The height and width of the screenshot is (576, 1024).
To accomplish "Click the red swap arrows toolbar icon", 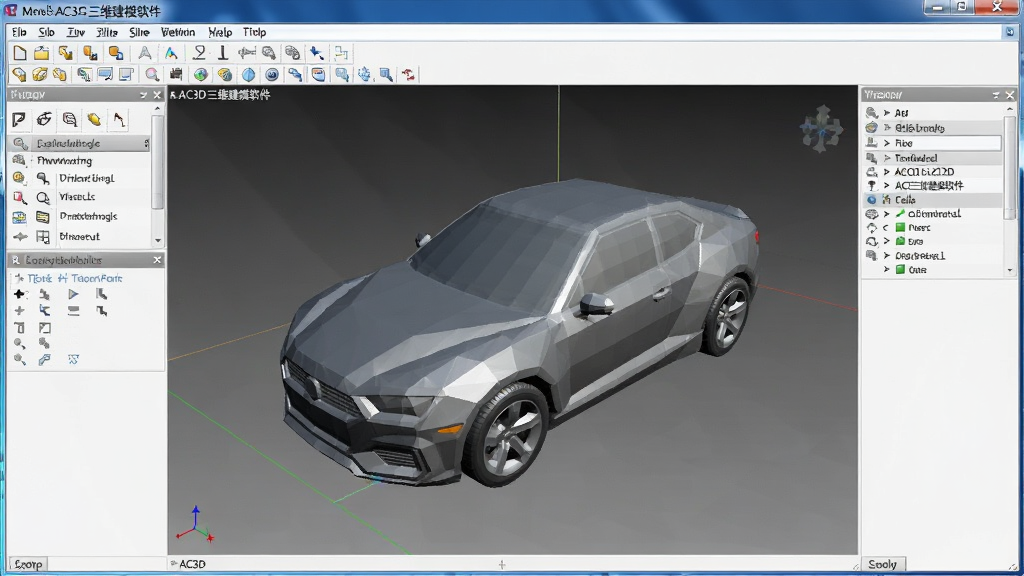I will pos(409,74).
